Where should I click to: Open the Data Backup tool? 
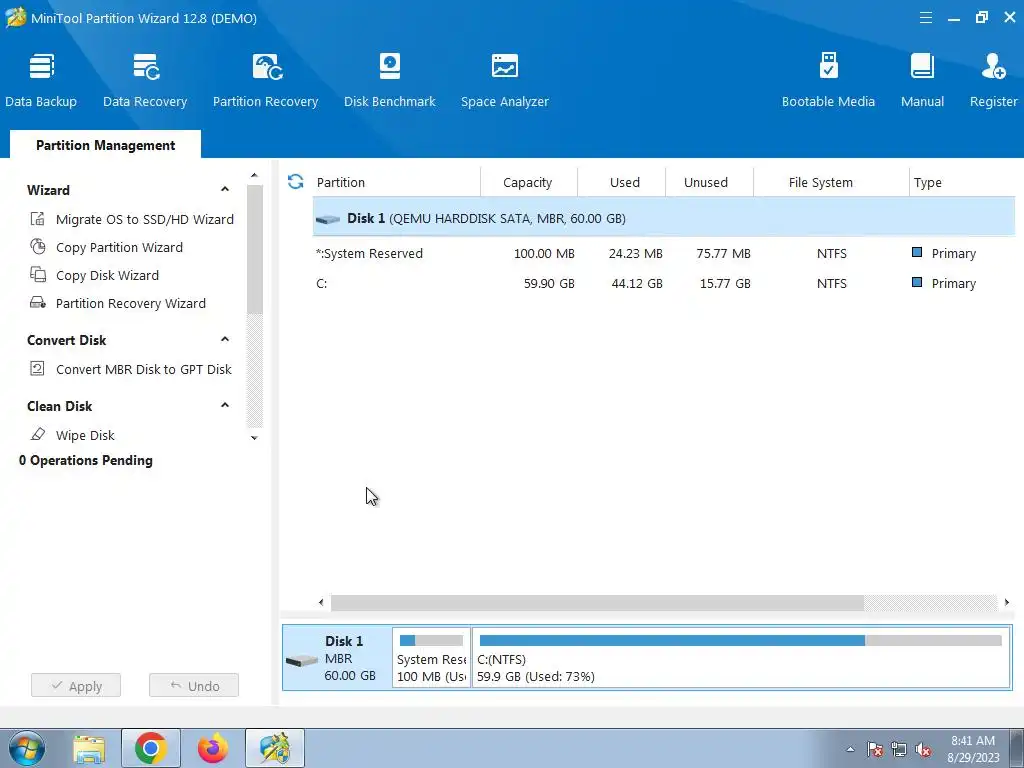tap(41, 80)
